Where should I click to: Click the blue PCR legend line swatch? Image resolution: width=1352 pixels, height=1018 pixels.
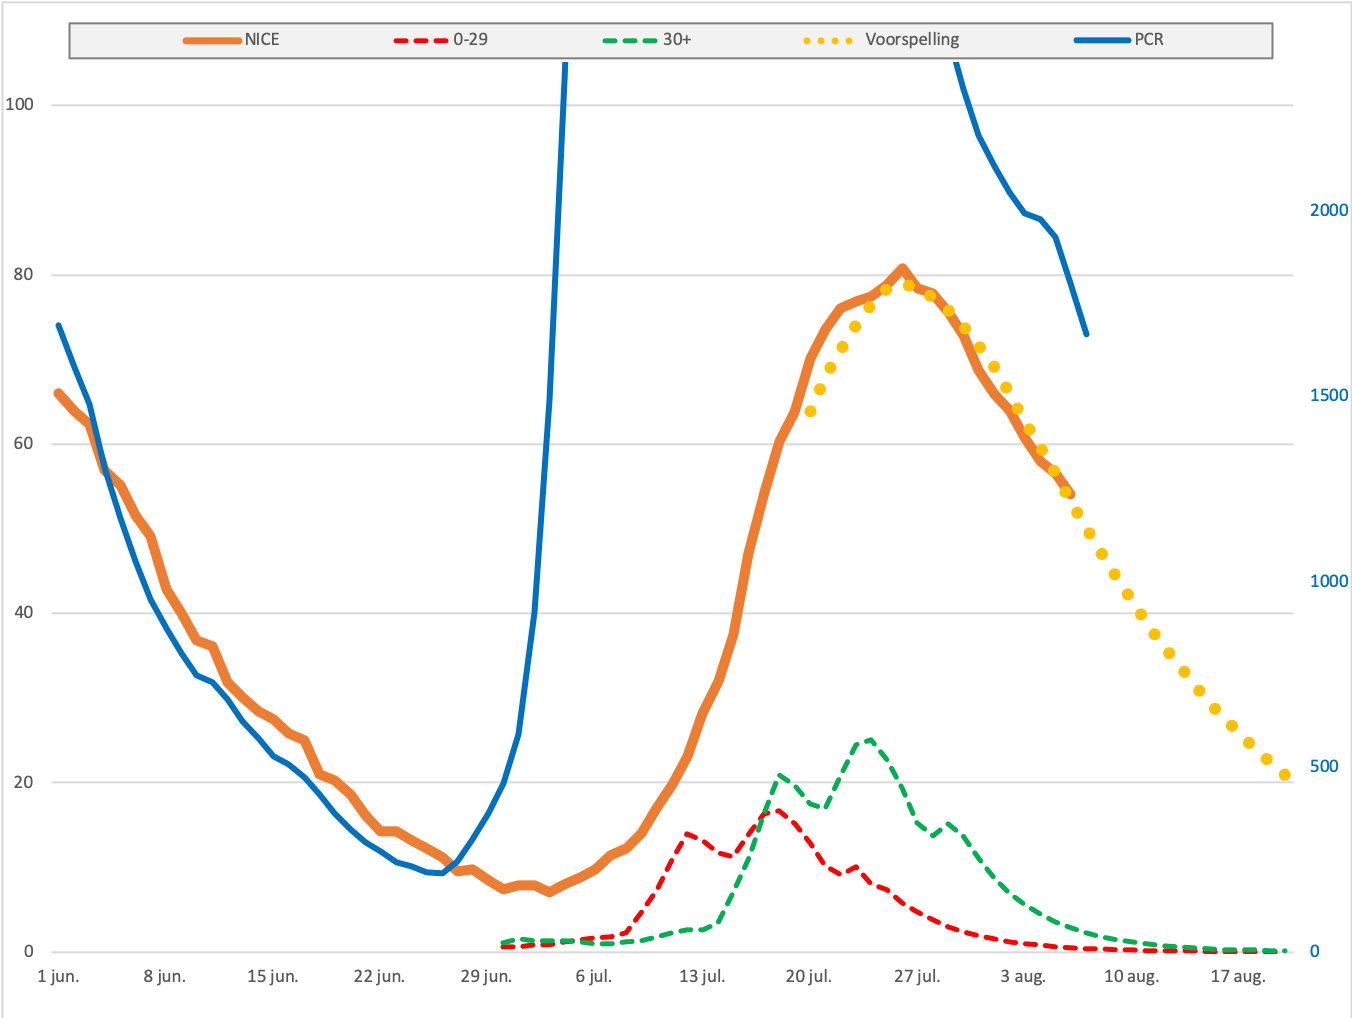click(1102, 41)
